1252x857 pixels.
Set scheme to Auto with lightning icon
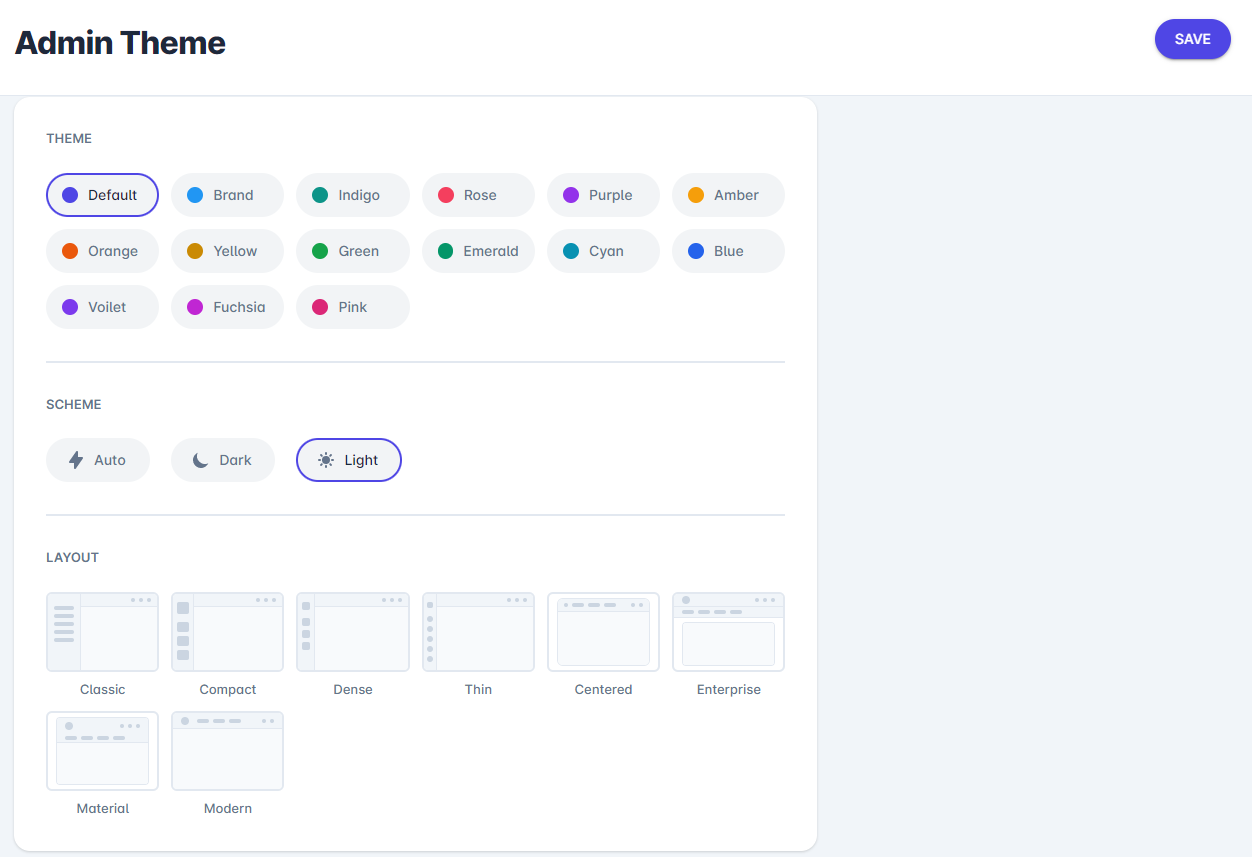(98, 460)
